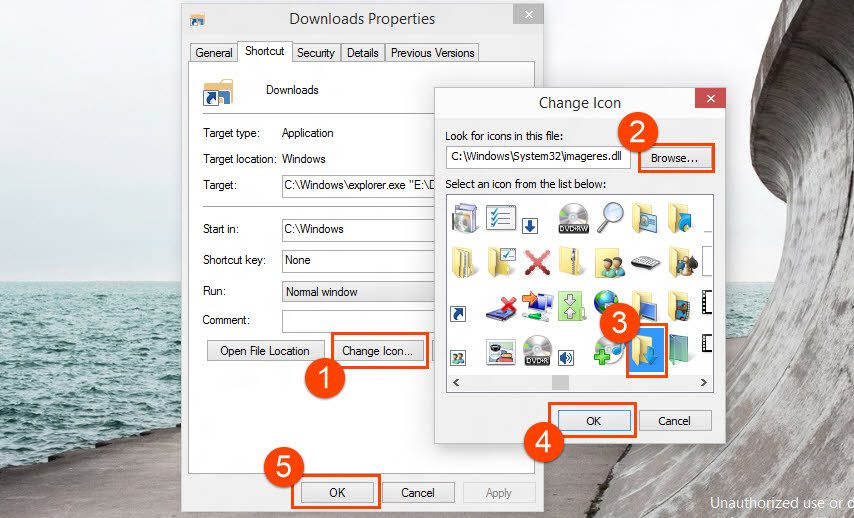
Task: Select the small blue down-arrow icon
Action: [530, 225]
